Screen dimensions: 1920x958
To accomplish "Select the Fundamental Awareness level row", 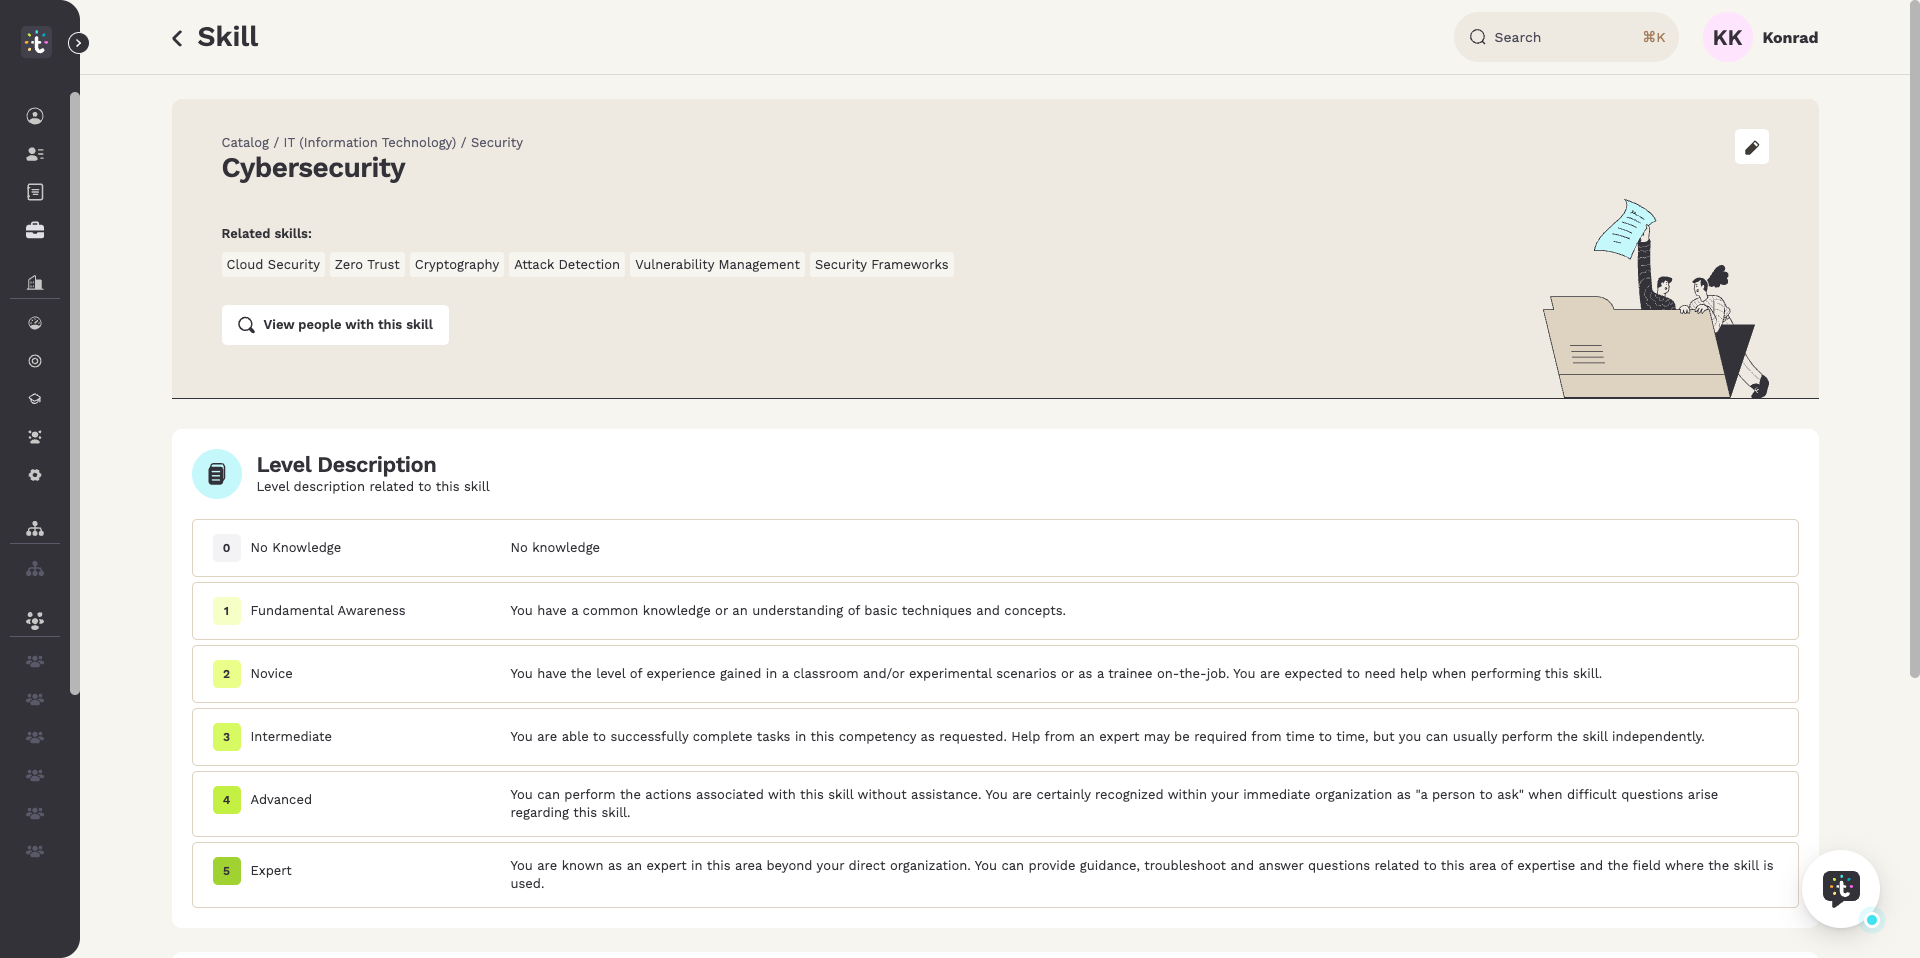I will 995,611.
